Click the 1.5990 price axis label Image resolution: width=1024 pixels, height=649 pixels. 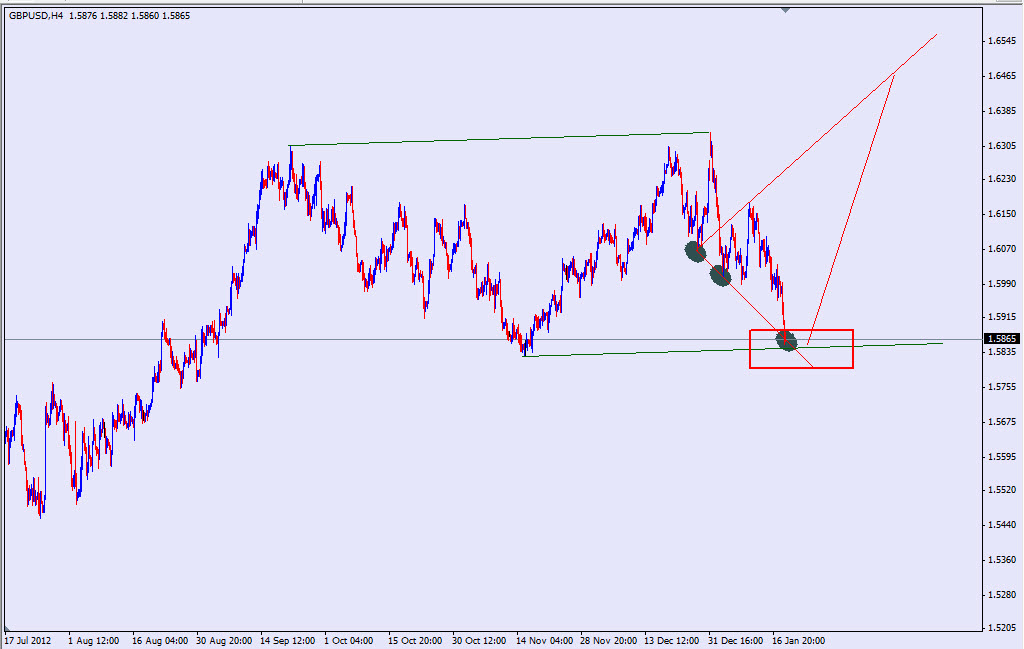(x=1002, y=284)
